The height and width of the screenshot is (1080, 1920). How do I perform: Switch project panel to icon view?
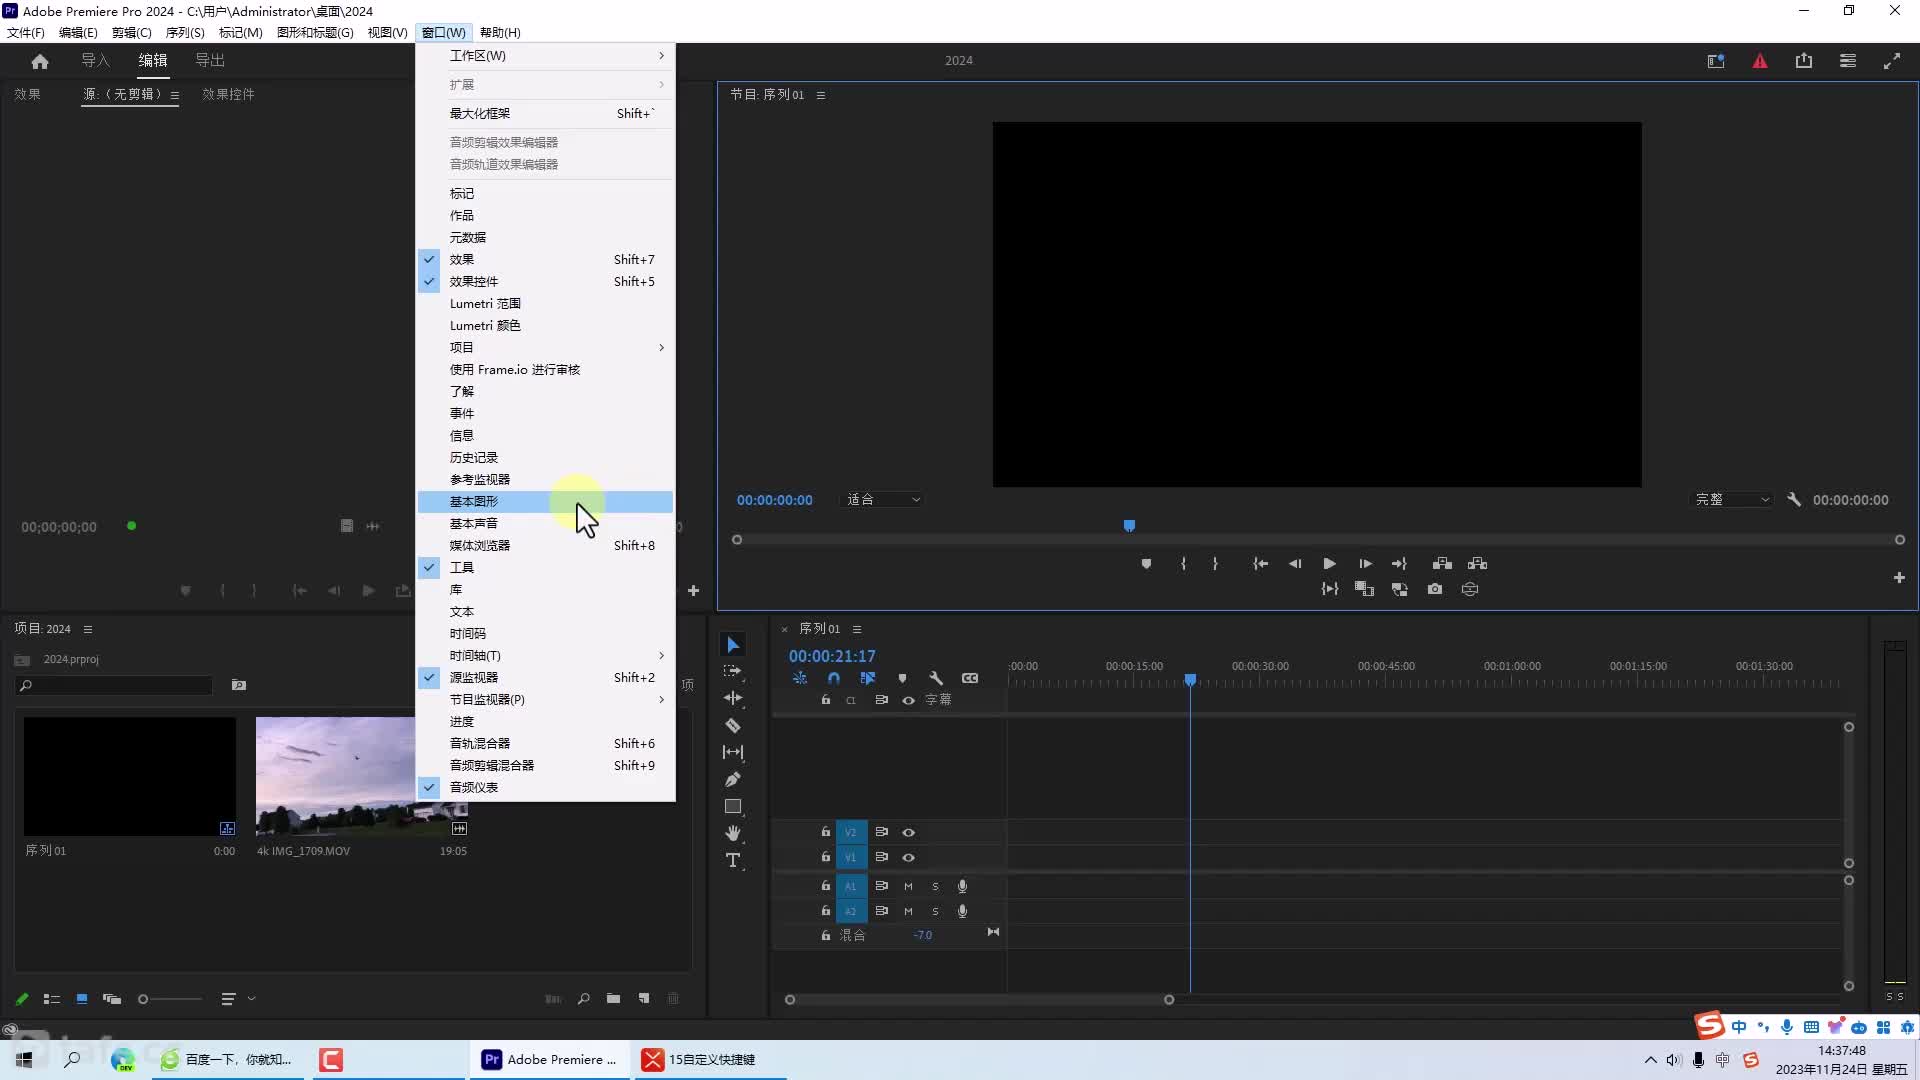coord(82,999)
